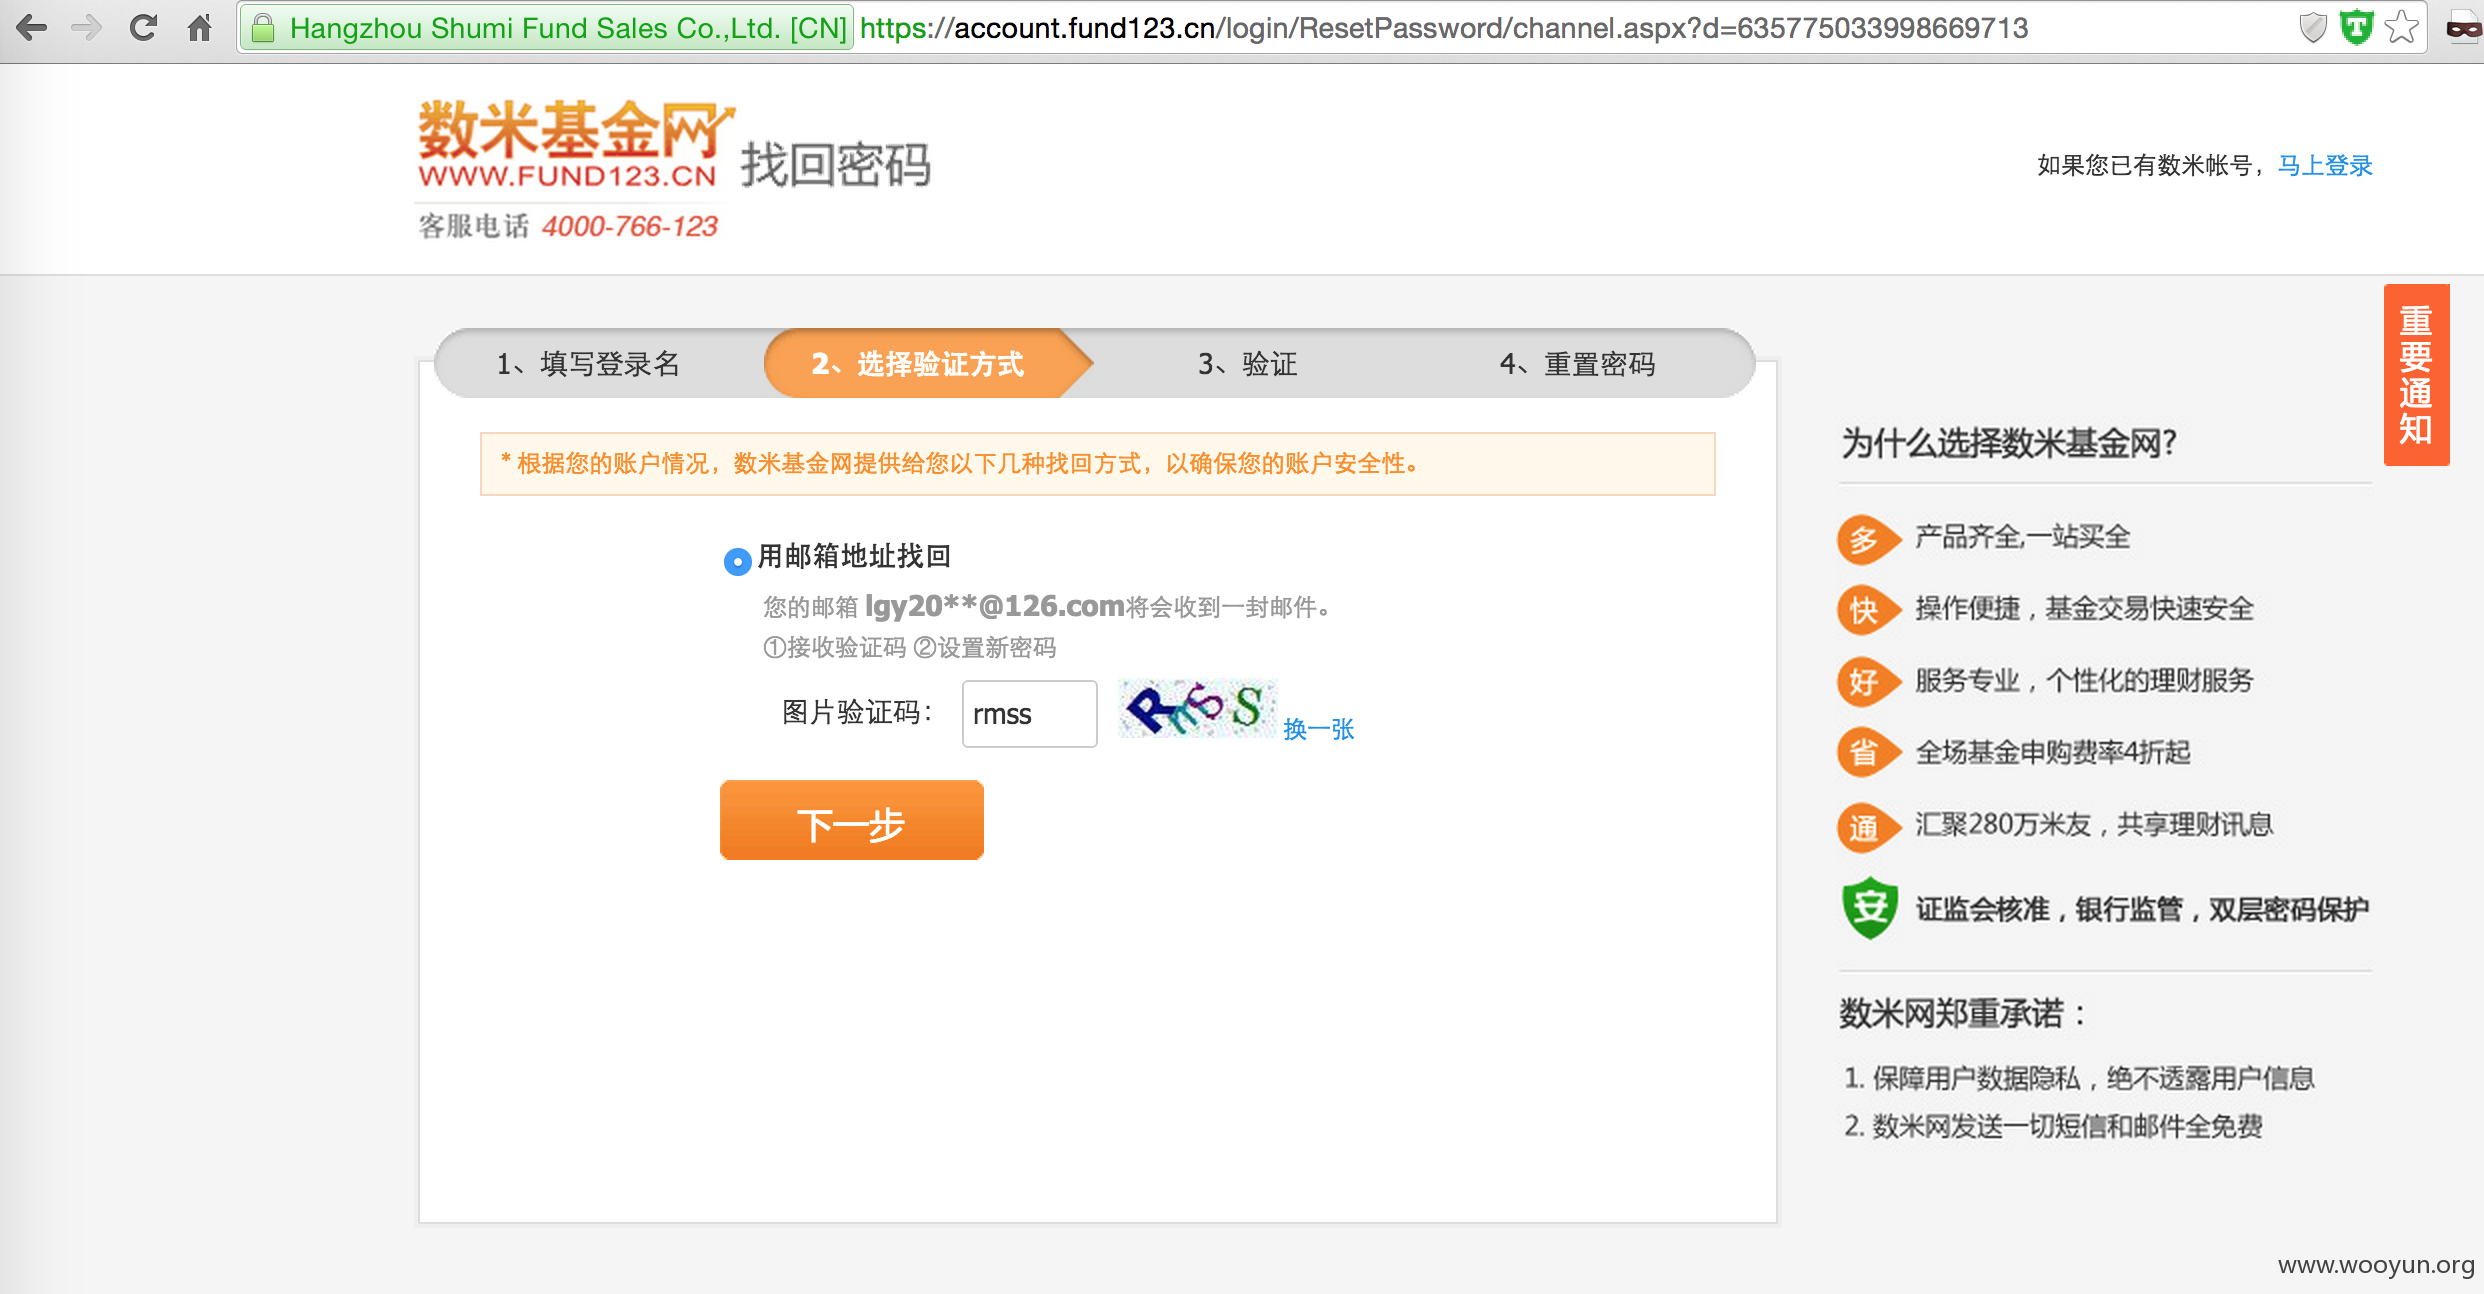Viewport: 2484px width, 1294px height.
Task: Click step 4、重置密码
Action: 1577,364
